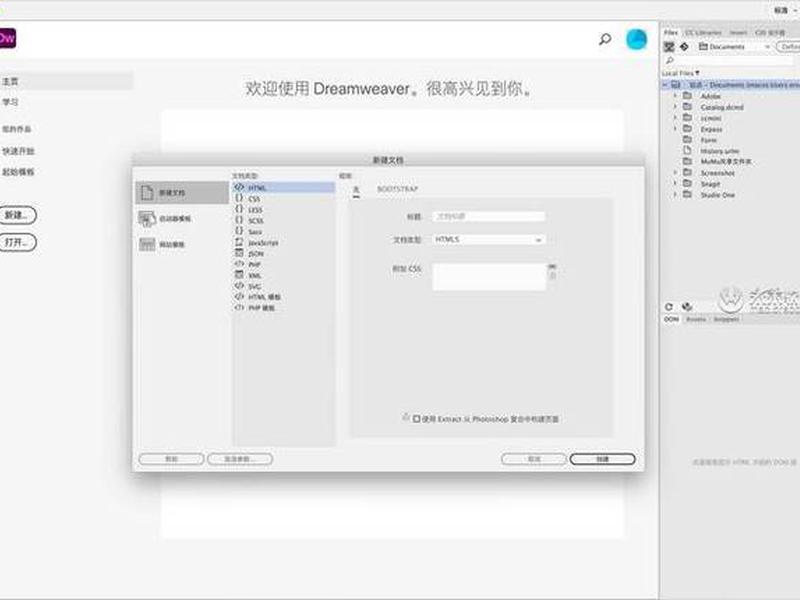Switch to the Assets tab
Screen dimensions: 800x600
coord(696,319)
